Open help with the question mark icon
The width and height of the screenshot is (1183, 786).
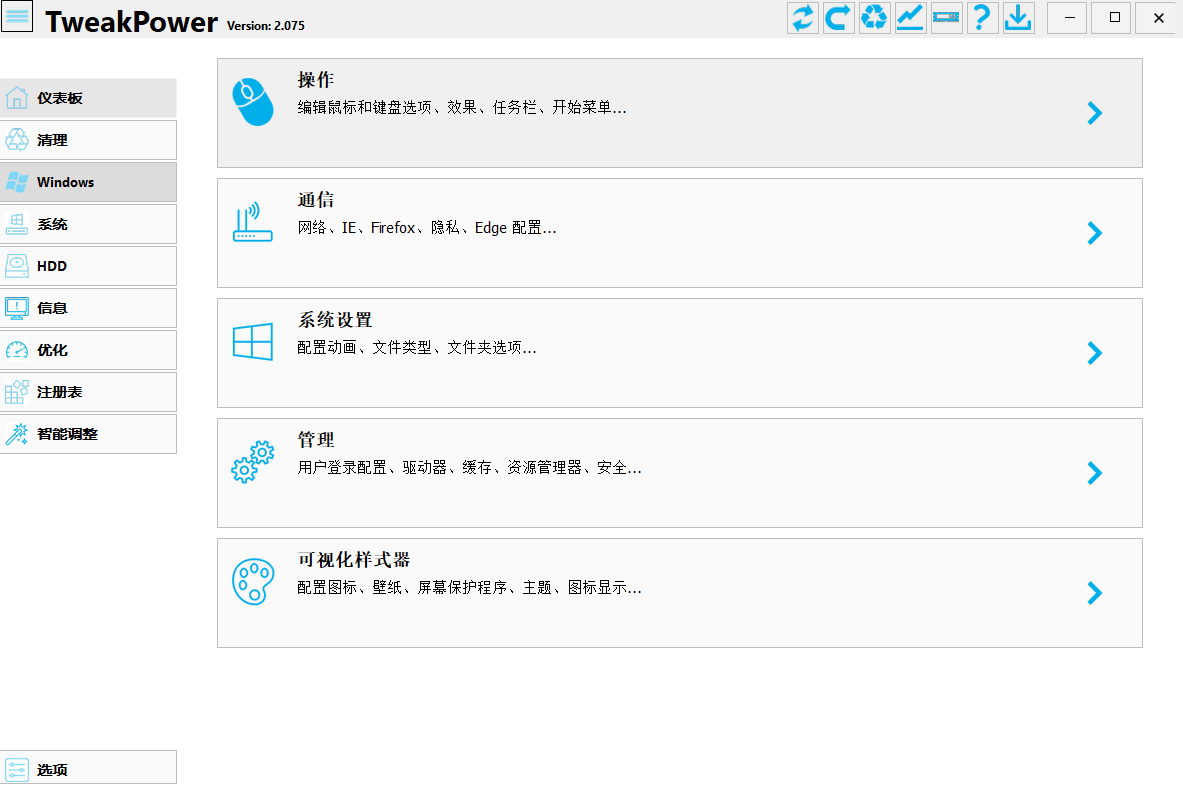coord(982,18)
